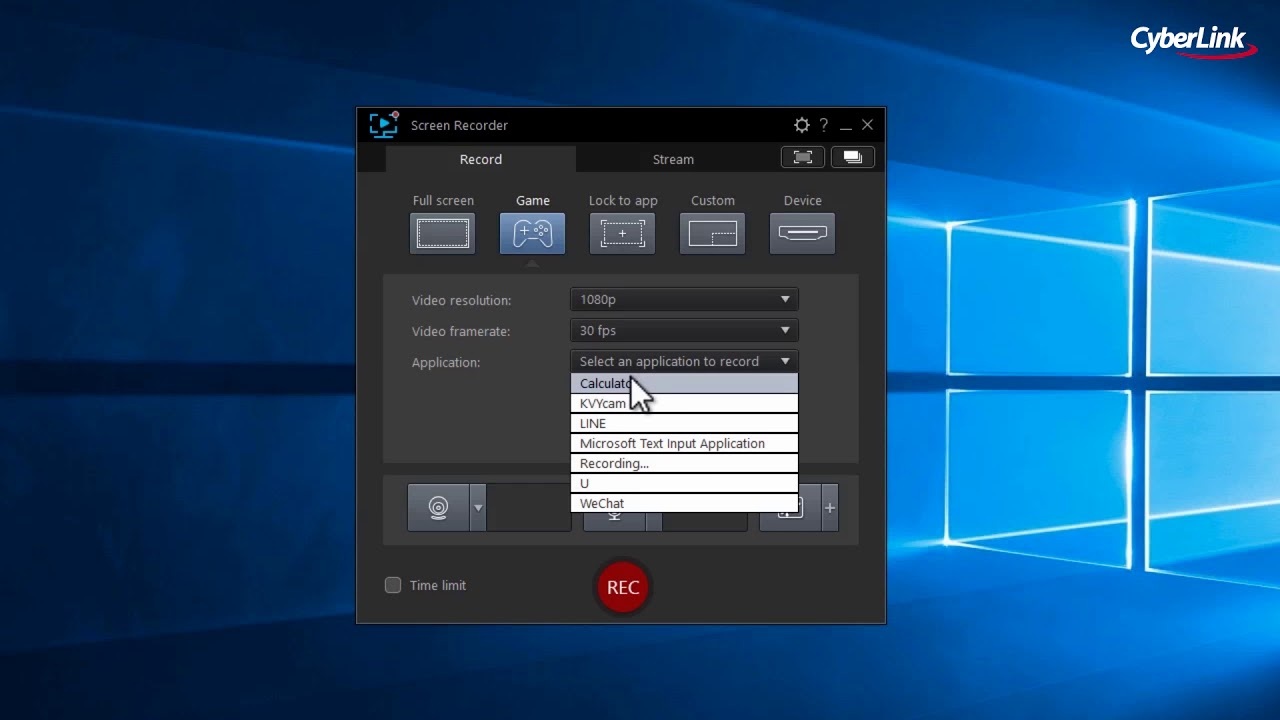Select the Game recording mode gamepad icon

(x=532, y=234)
